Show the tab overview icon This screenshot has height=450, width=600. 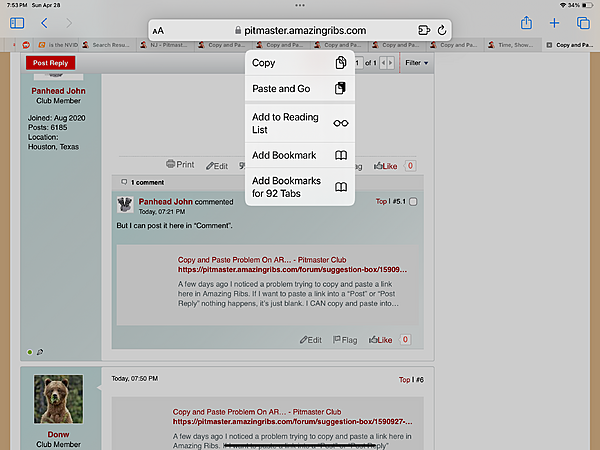pyautogui.click(x=583, y=23)
